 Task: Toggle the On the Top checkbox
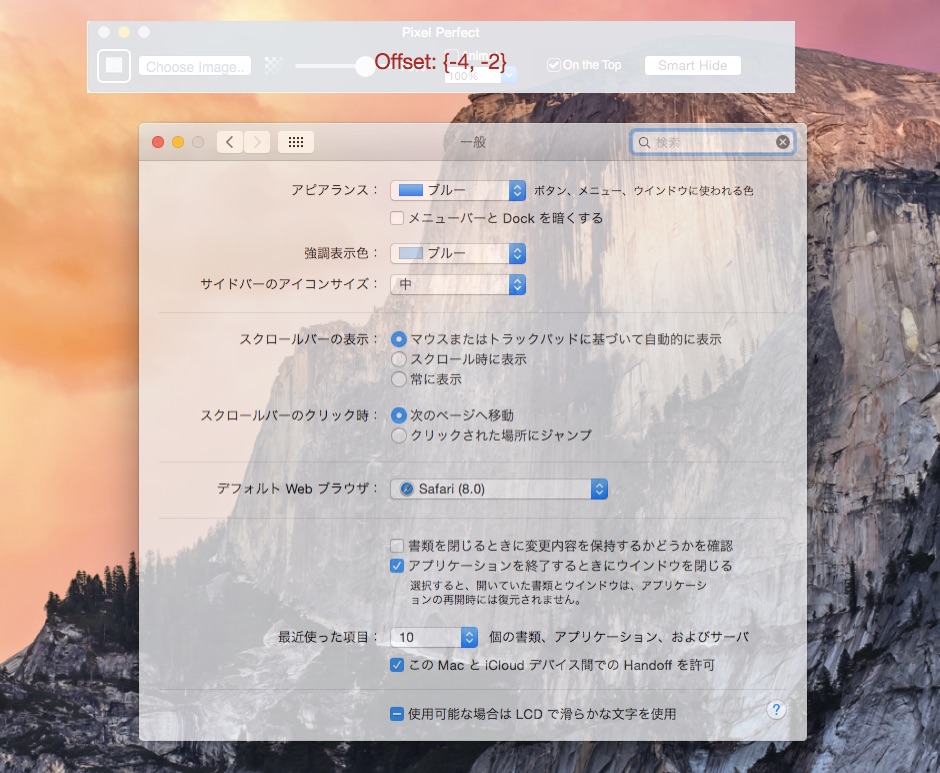pyautogui.click(x=553, y=65)
